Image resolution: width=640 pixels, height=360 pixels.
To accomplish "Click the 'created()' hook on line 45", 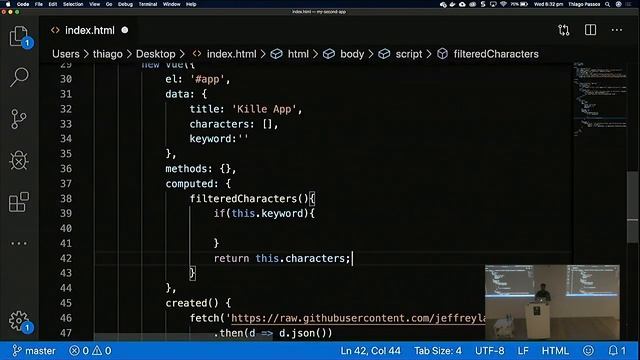I will click(x=192, y=303).
